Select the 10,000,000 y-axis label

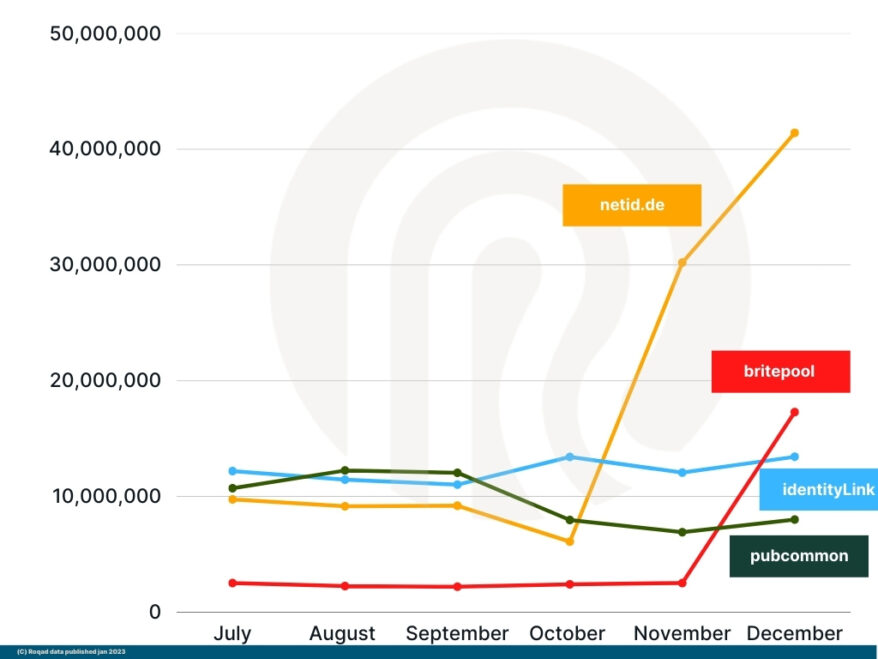pyautogui.click(x=105, y=497)
